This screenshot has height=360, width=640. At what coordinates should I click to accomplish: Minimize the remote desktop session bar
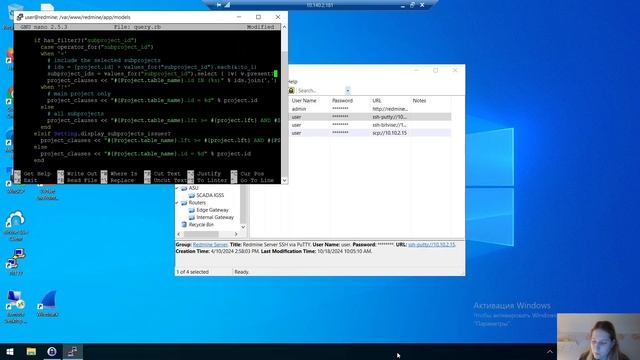(x=402, y=5)
